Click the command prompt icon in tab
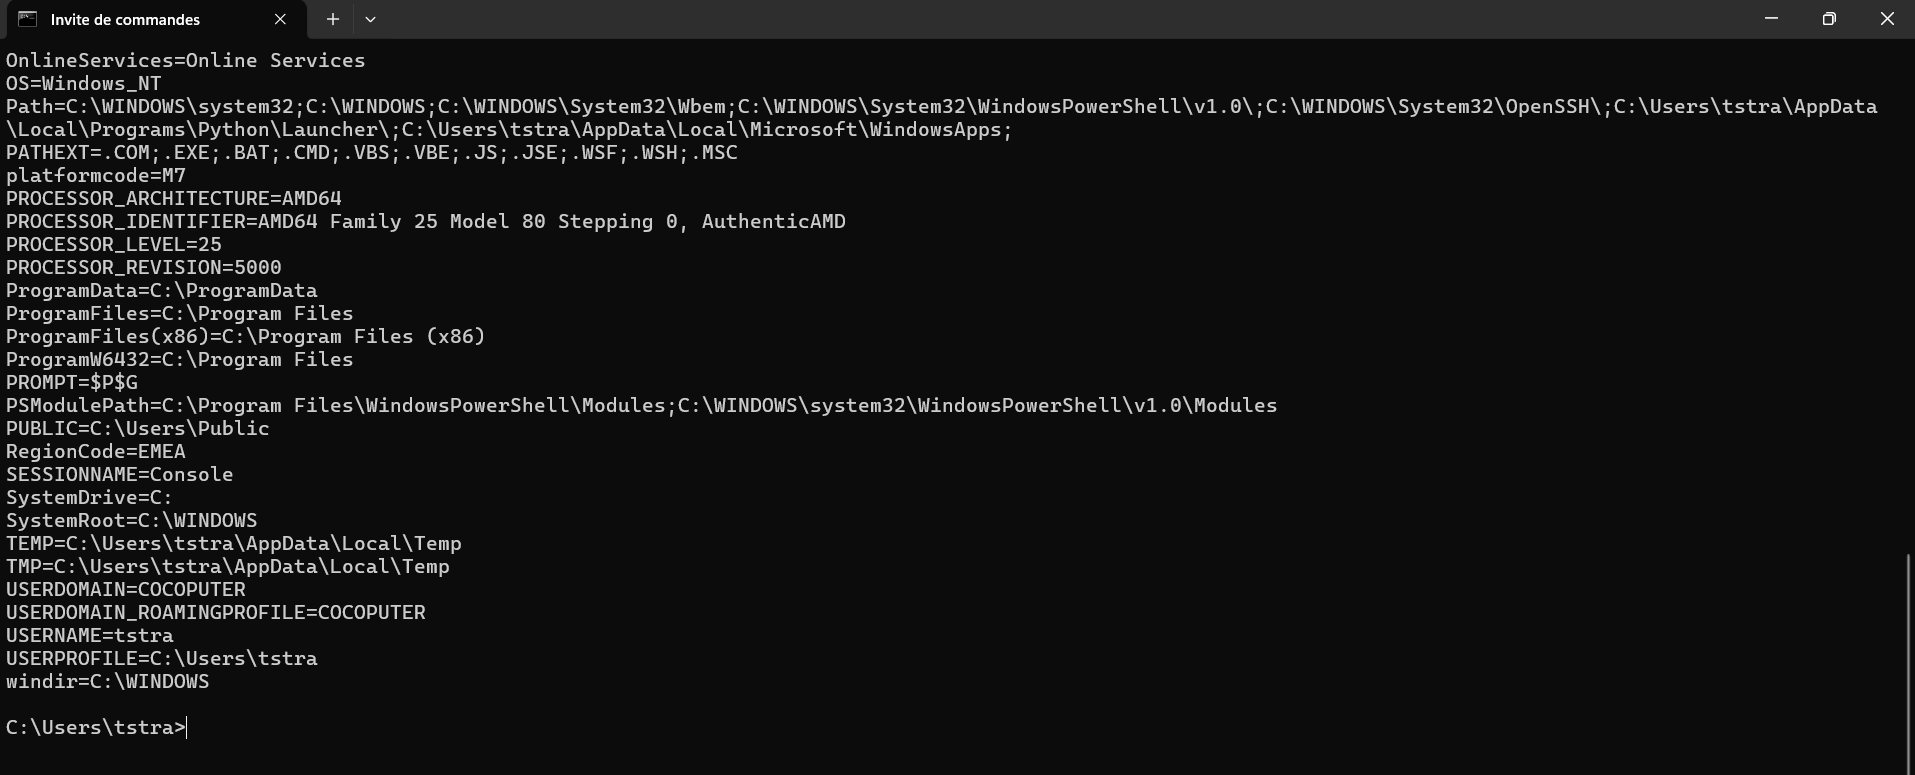 click(x=28, y=19)
